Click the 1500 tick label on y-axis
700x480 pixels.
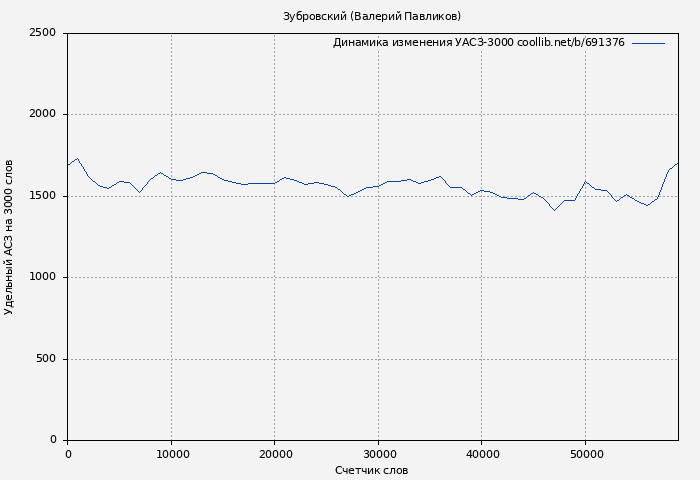click(42, 196)
